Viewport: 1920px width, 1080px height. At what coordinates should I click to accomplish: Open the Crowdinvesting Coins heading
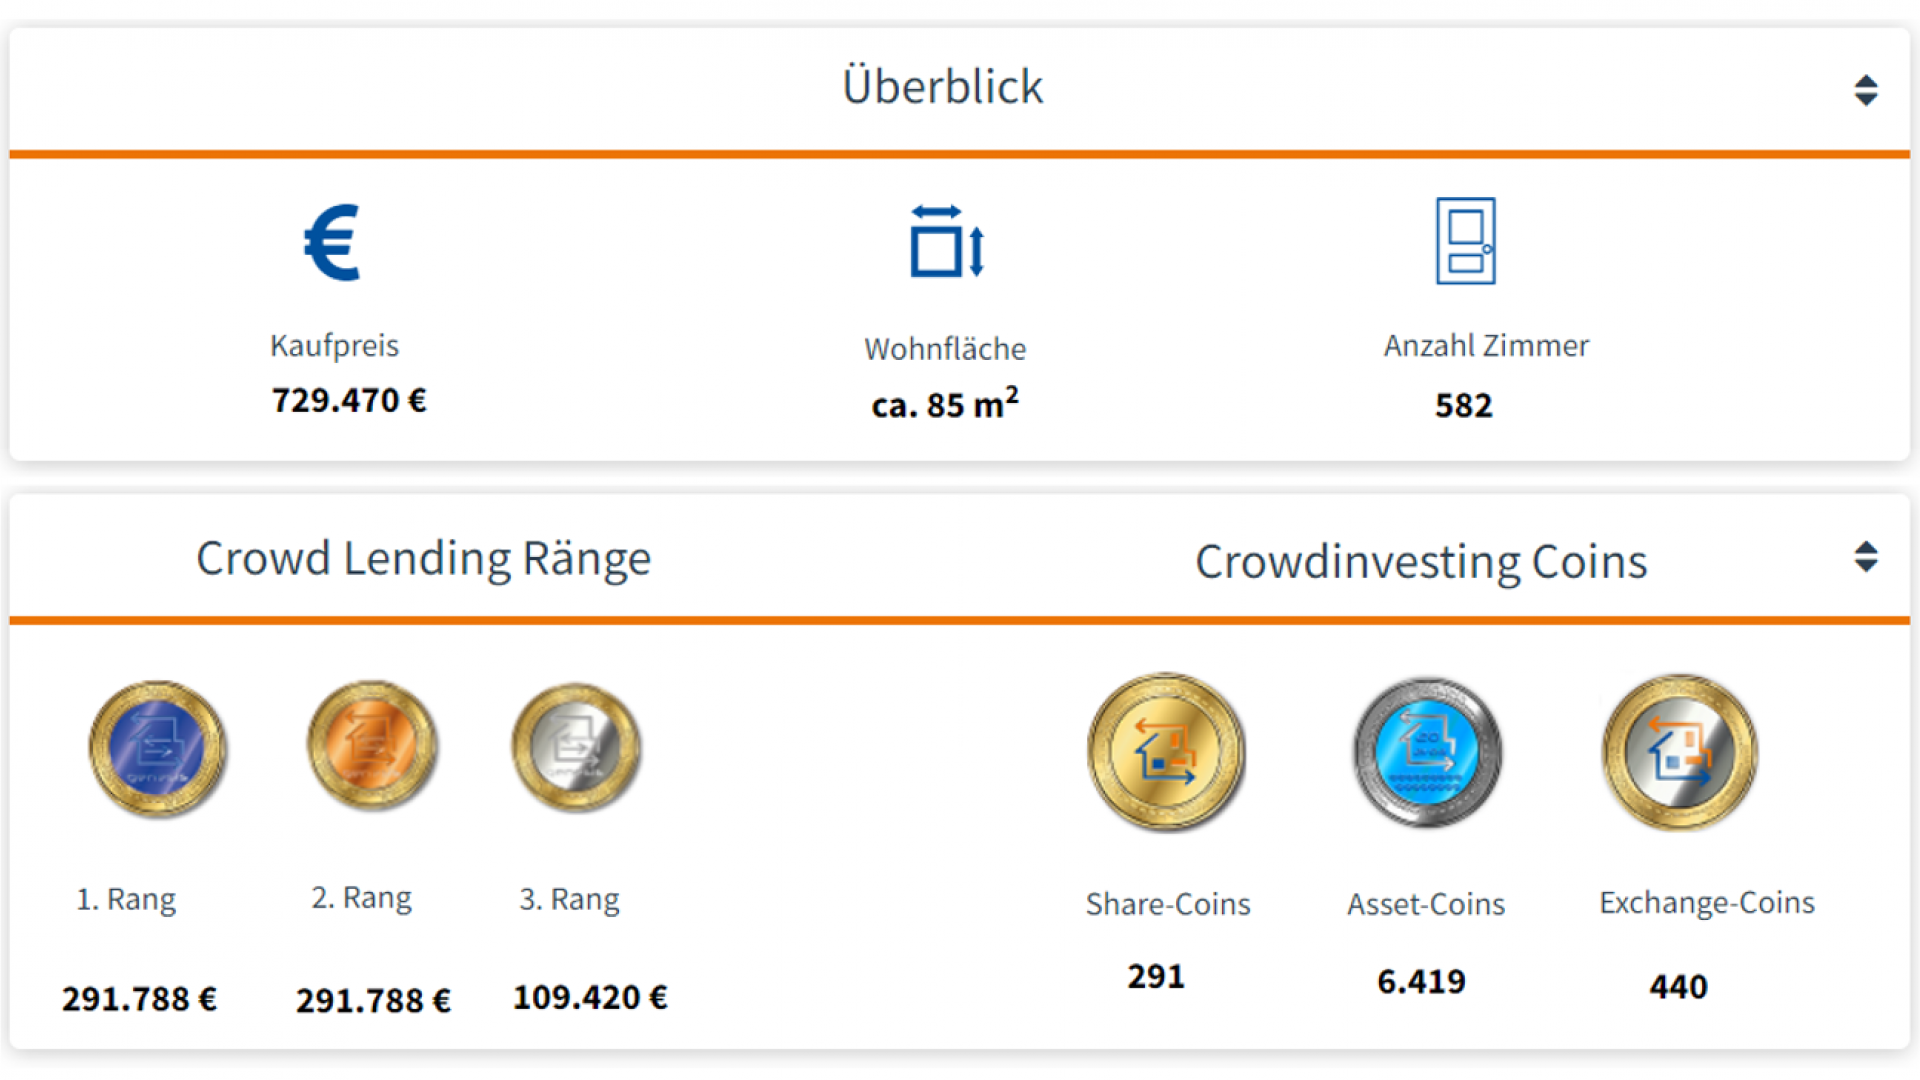coord(1421,562)
